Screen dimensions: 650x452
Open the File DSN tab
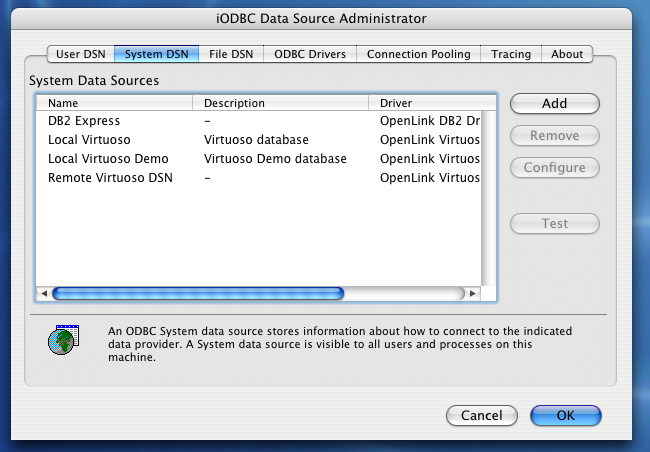231,54
